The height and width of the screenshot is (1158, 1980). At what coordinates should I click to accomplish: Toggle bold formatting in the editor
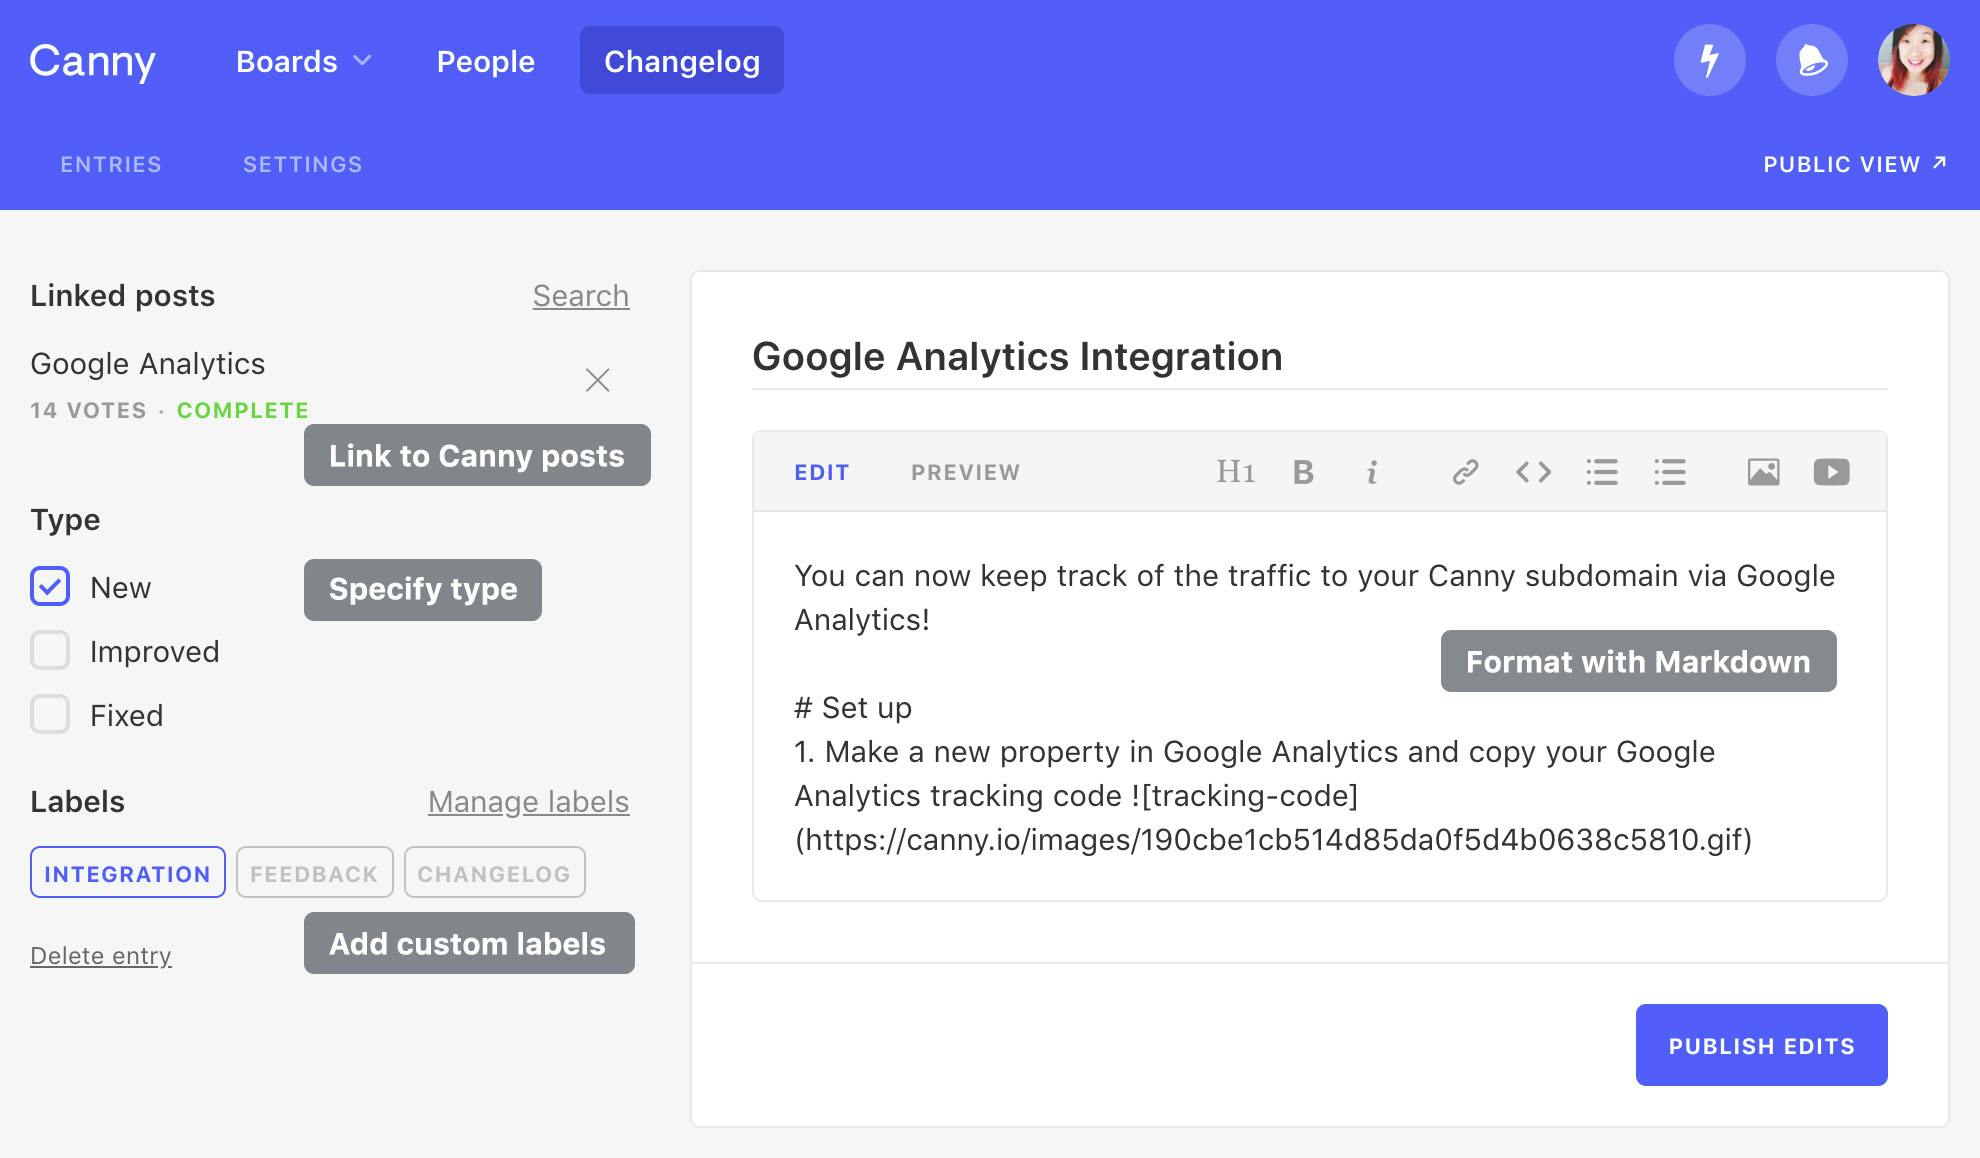1303,472
